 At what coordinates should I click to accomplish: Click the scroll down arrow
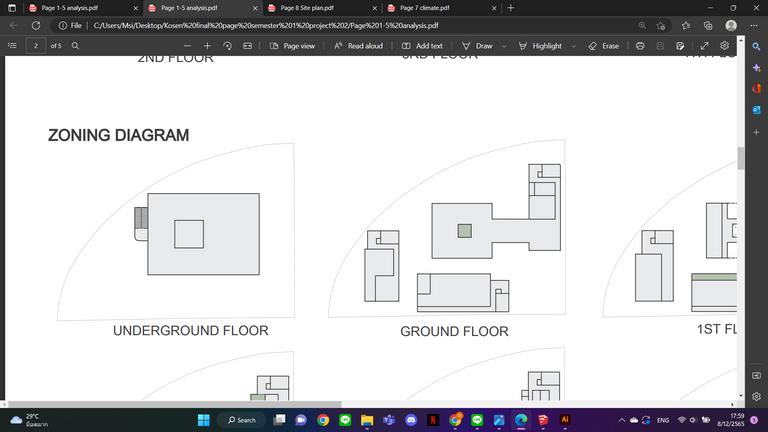point(741,396)
